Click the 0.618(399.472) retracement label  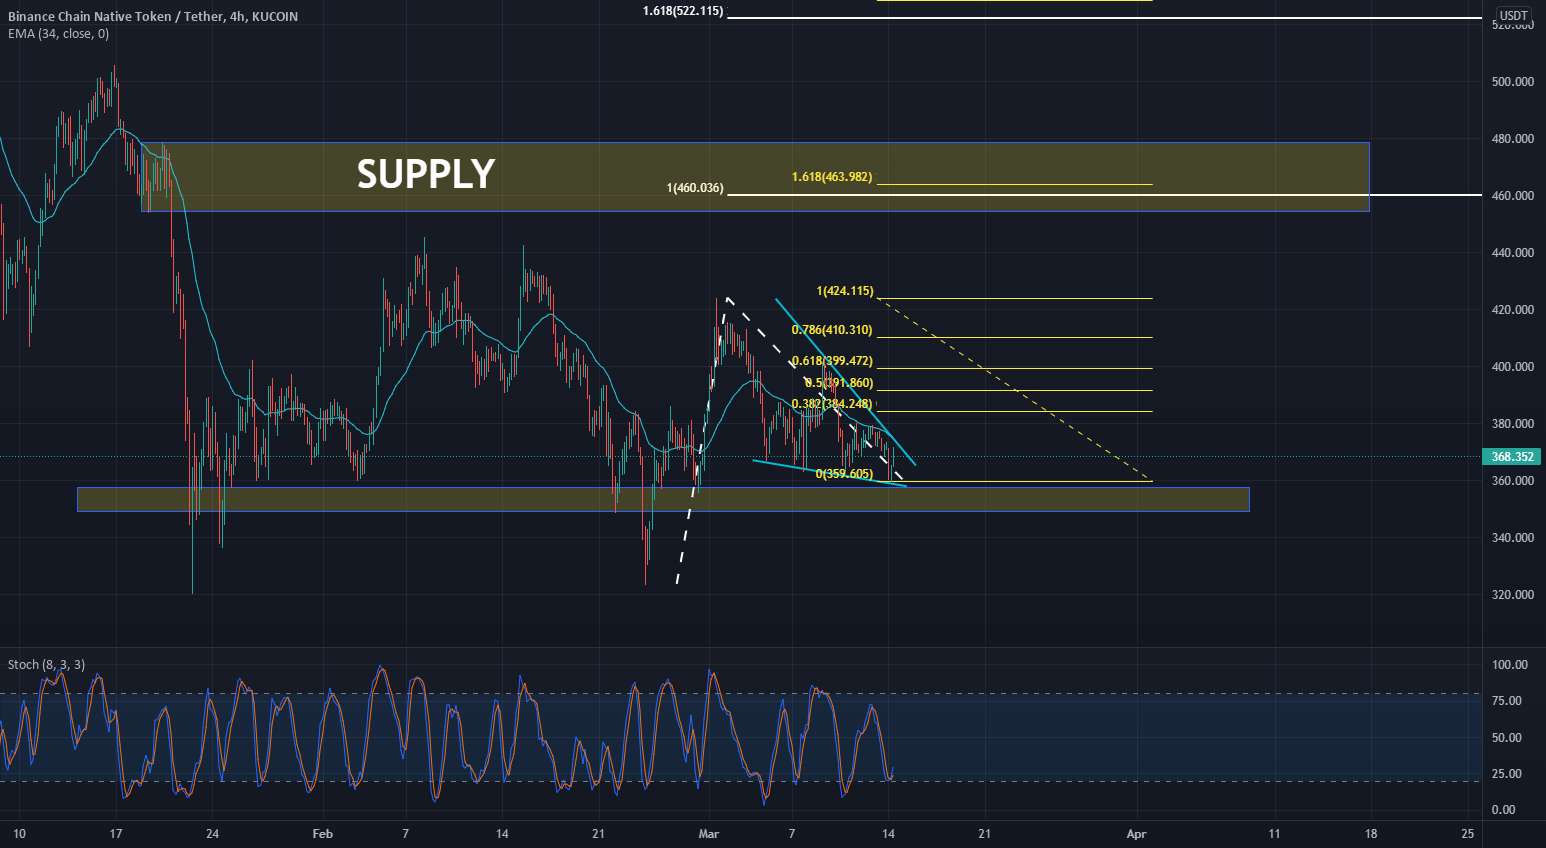pos(832,361)
